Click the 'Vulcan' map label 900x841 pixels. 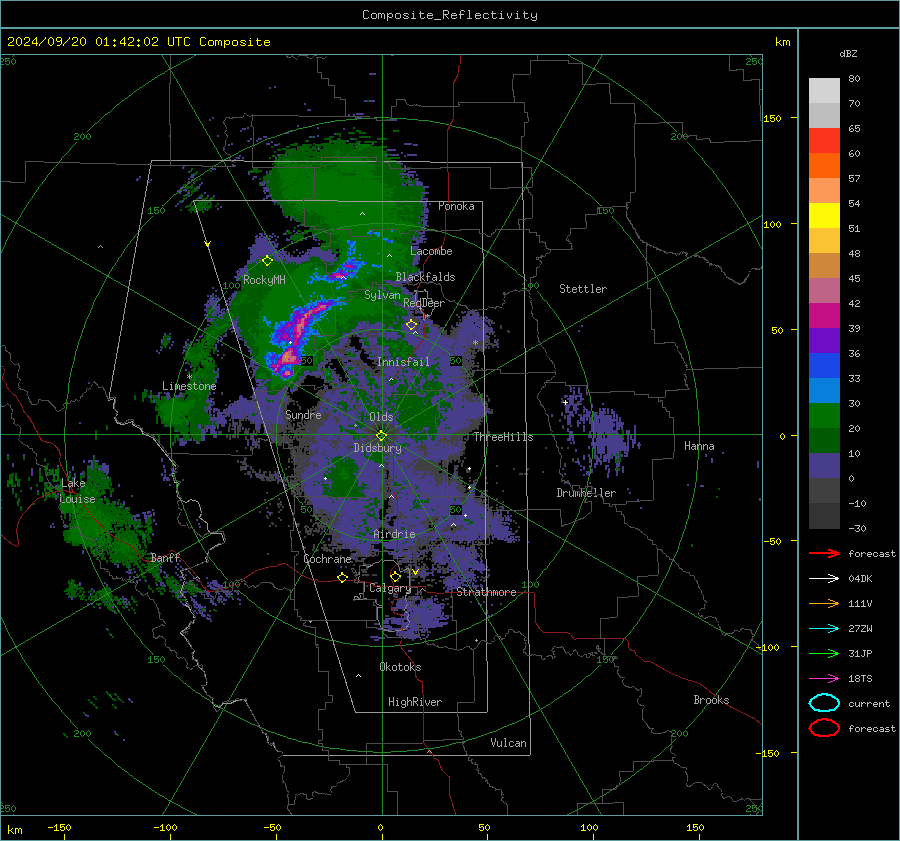coord(509,743)
